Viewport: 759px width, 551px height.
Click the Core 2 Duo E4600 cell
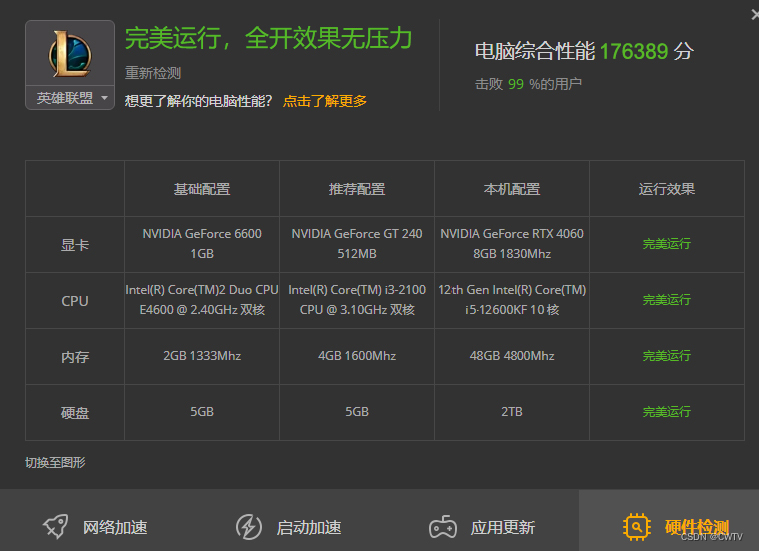coord(202,300)
